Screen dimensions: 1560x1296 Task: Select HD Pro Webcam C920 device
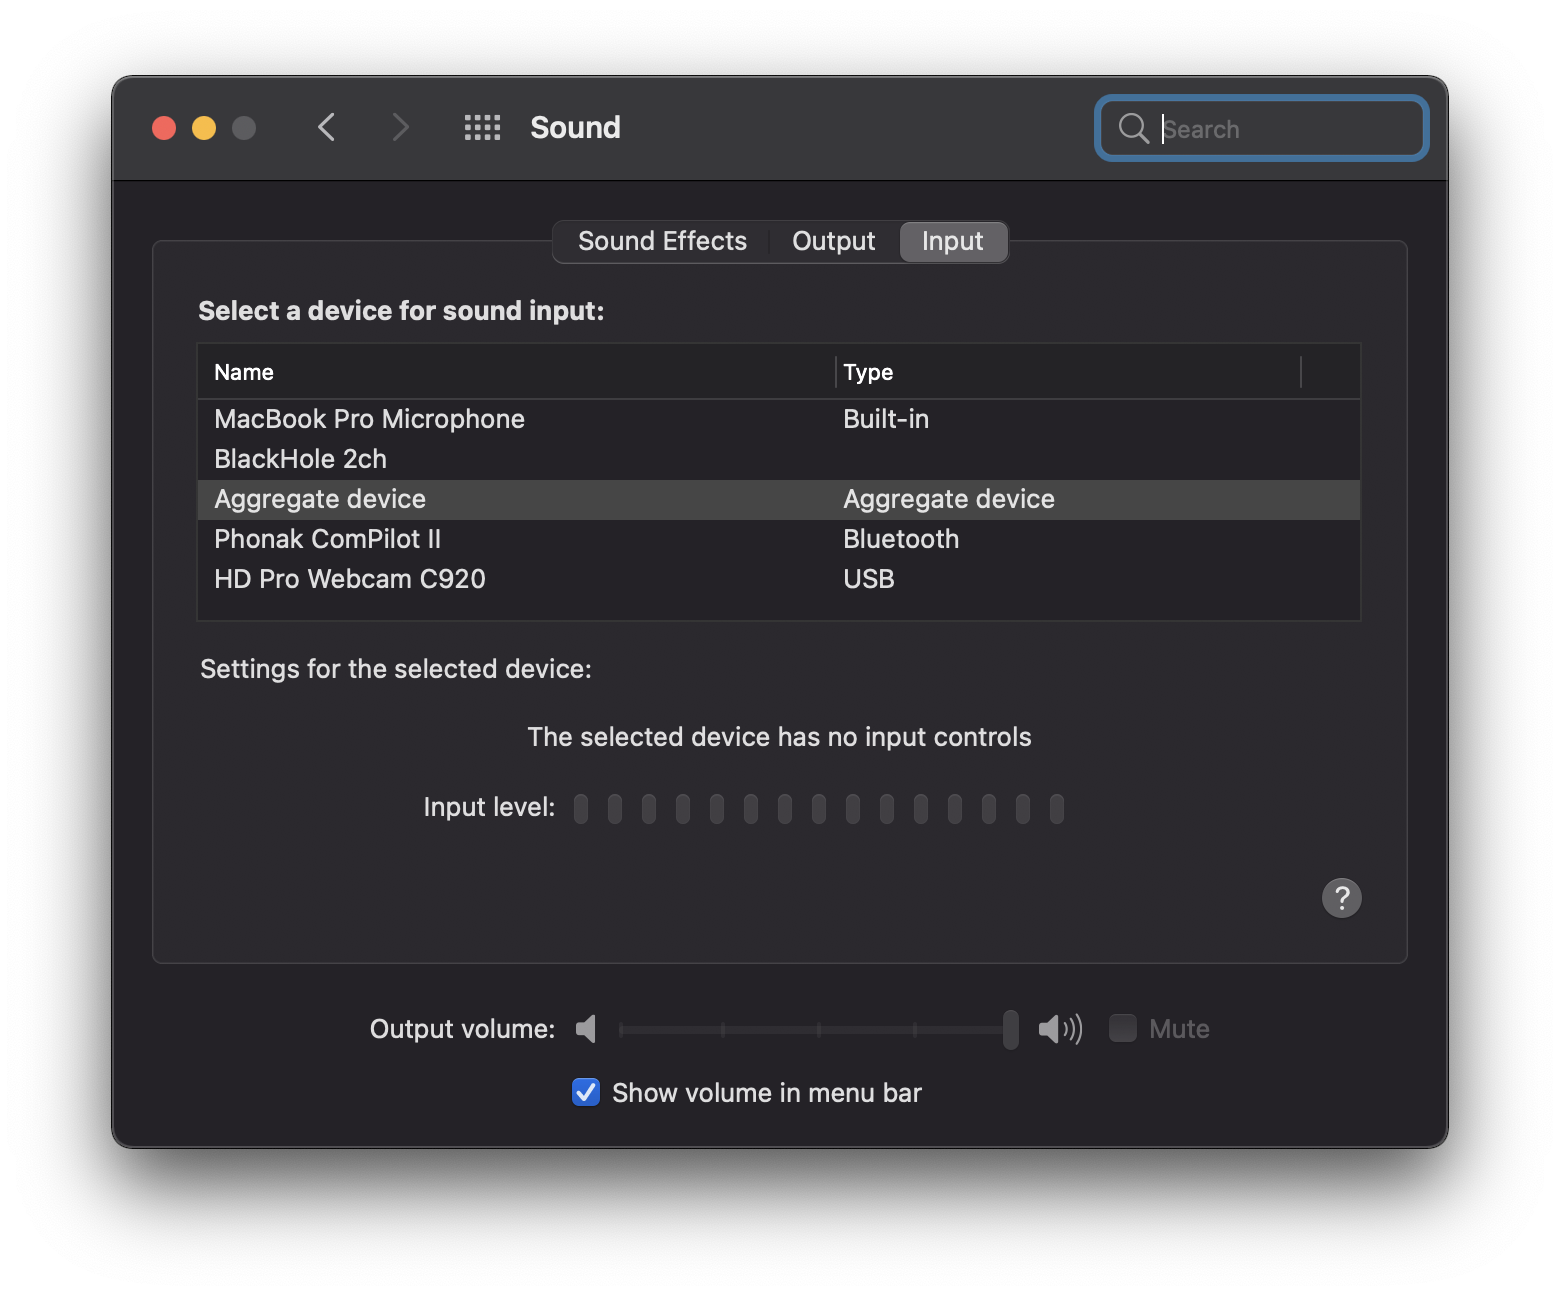tap(779, 579)
